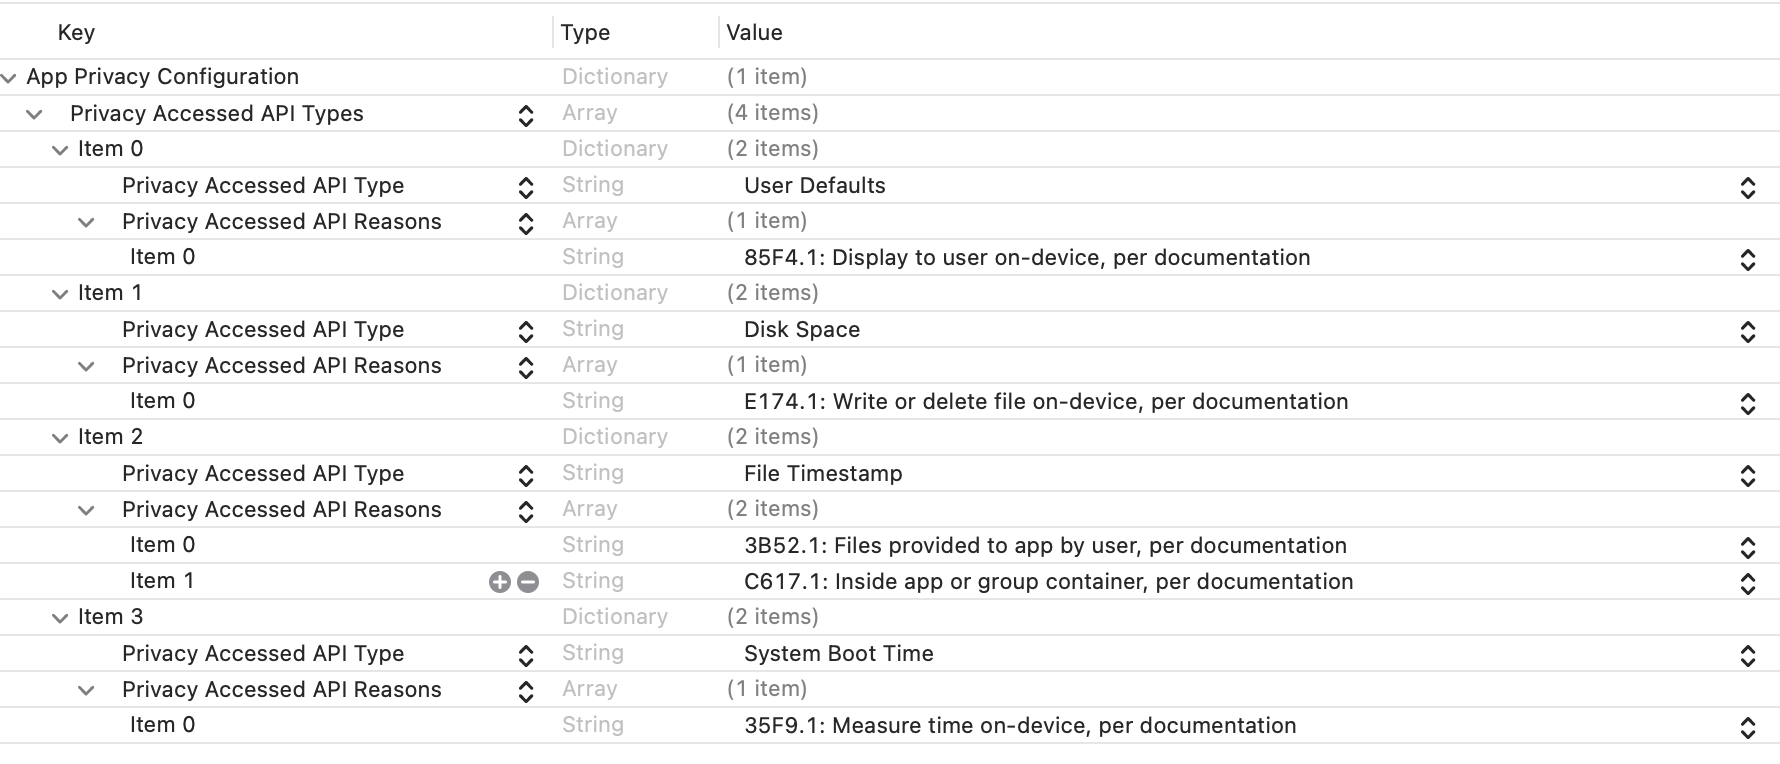The height and width of the screenshot is (764, 1780).
Task: Open the User Defaults value dropdown
Action: 1747,187
